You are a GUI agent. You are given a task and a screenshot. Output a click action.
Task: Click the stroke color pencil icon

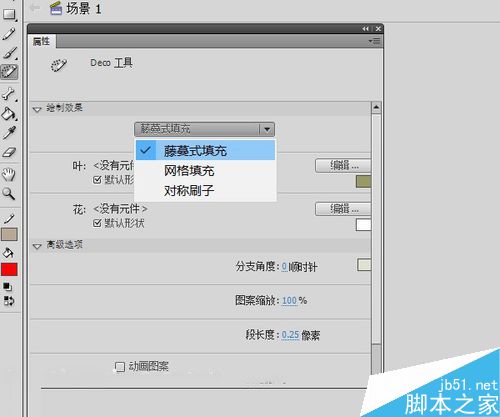[9, 219]
